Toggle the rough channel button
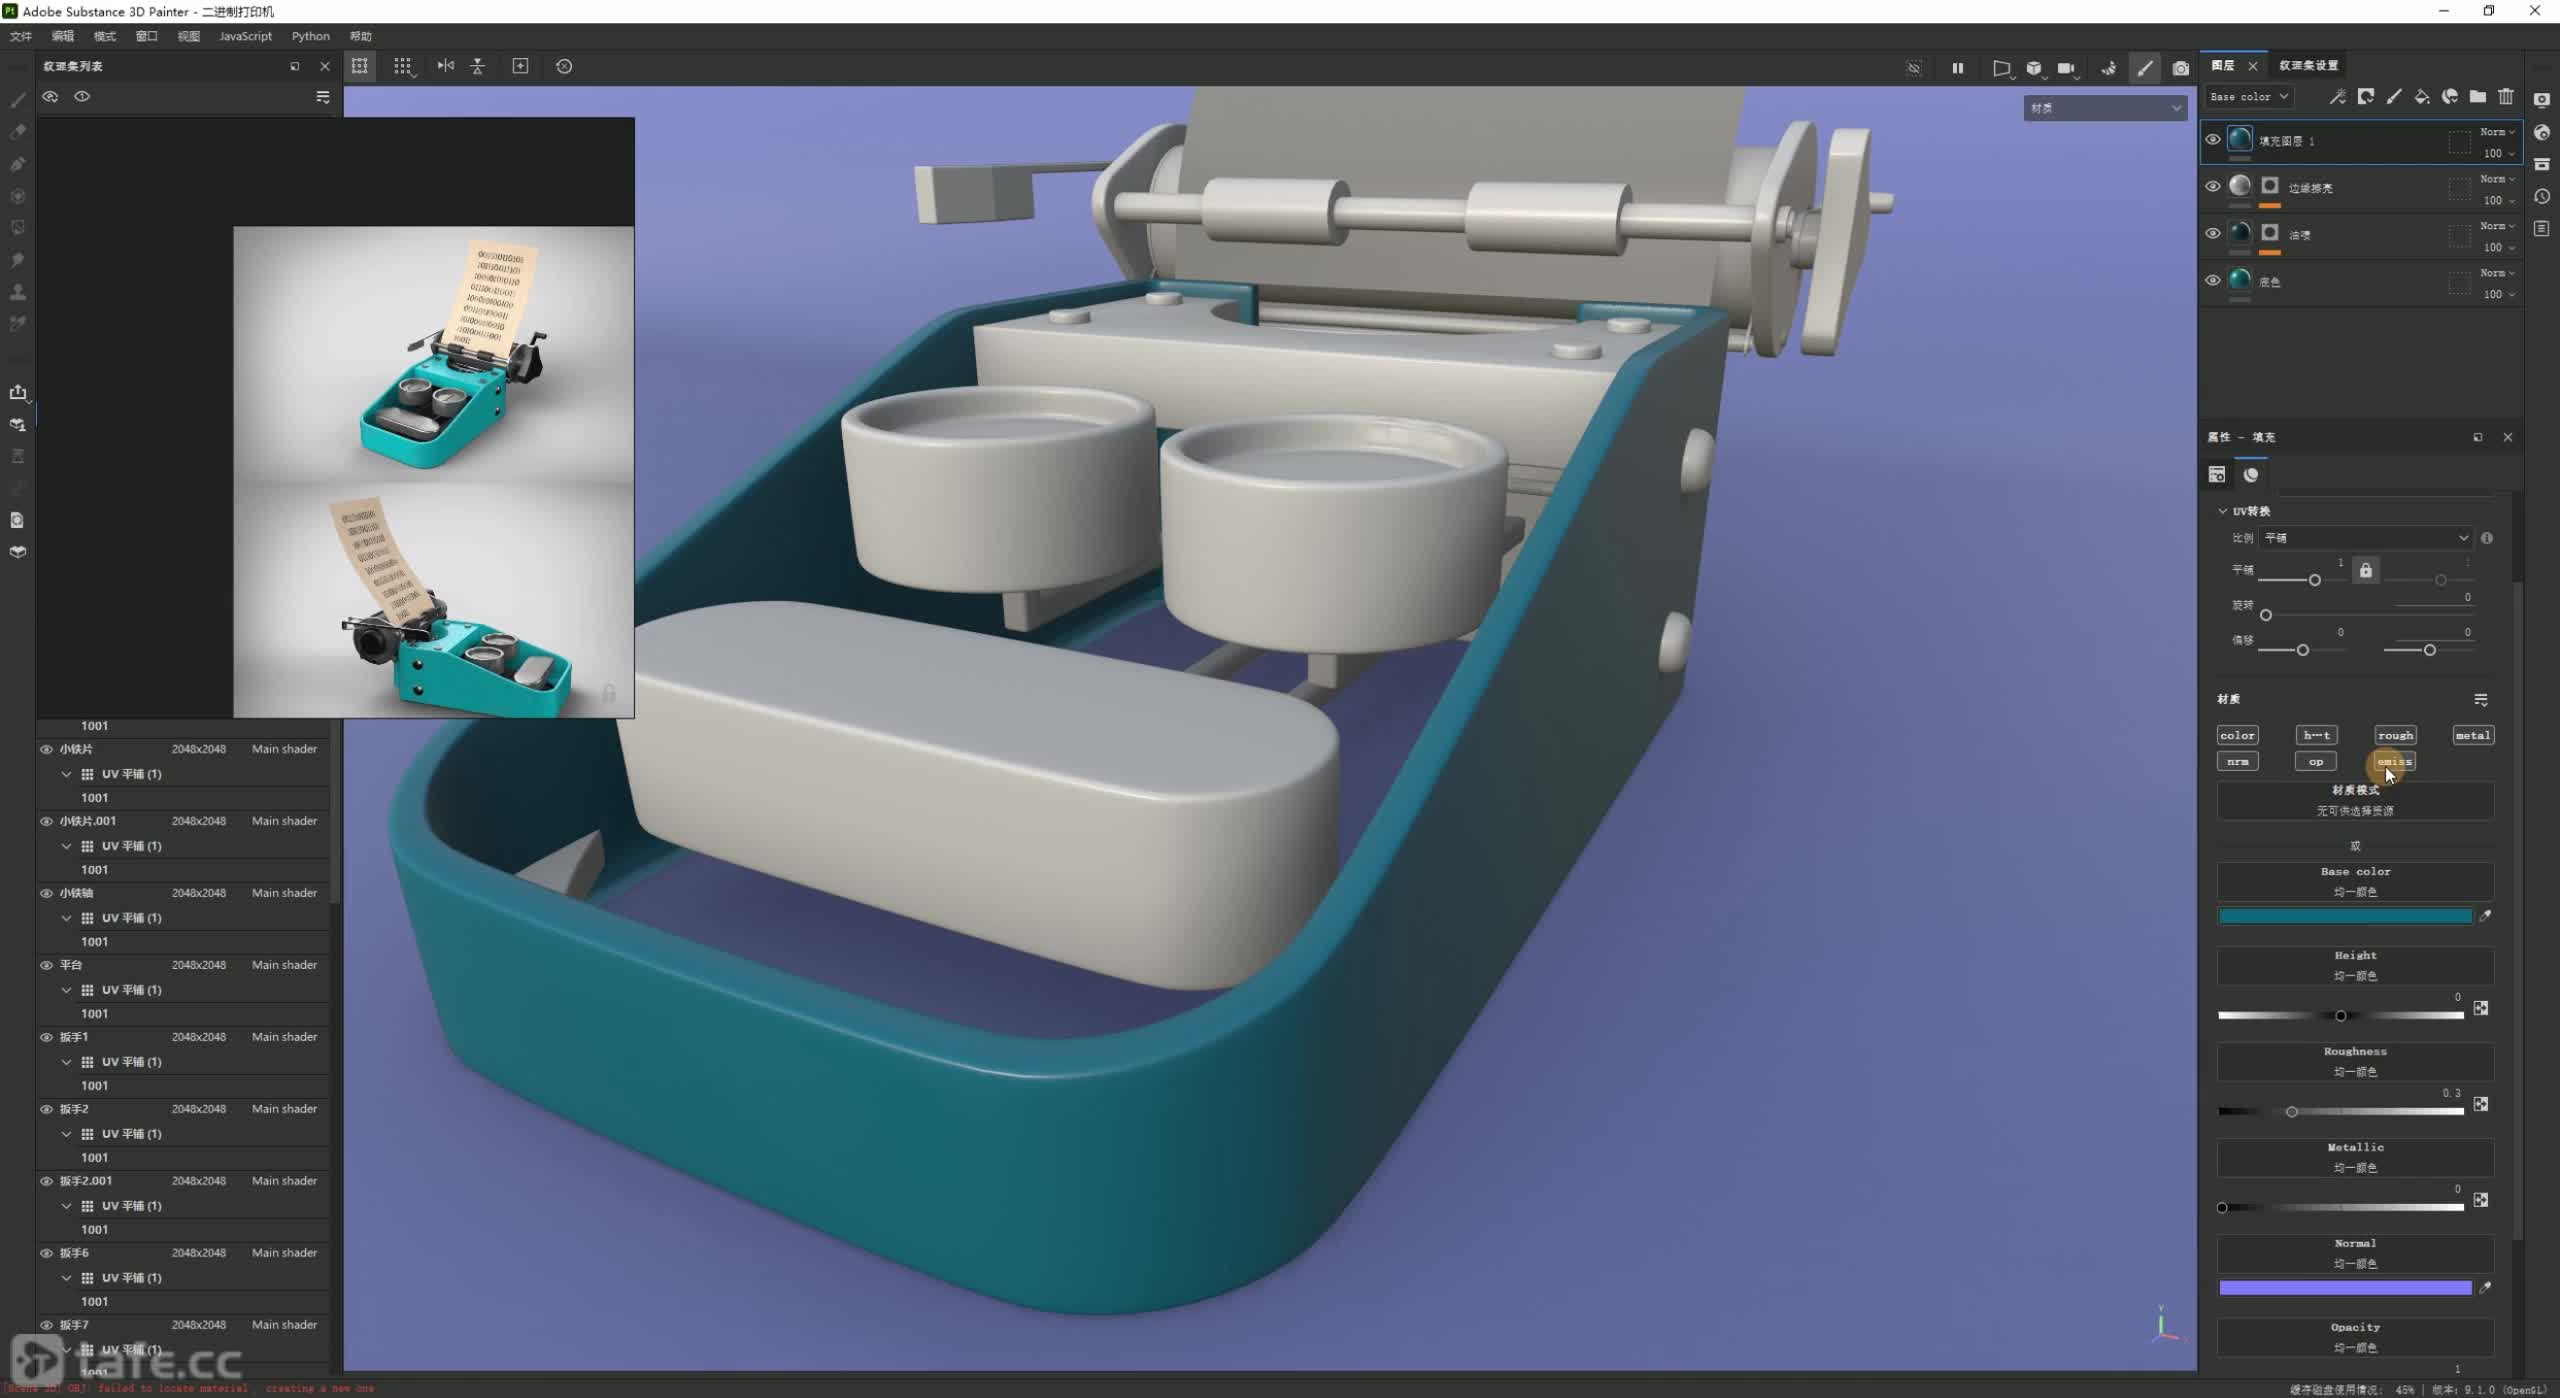This screenshot has width=2560, height=1398. click(2395, 735)
